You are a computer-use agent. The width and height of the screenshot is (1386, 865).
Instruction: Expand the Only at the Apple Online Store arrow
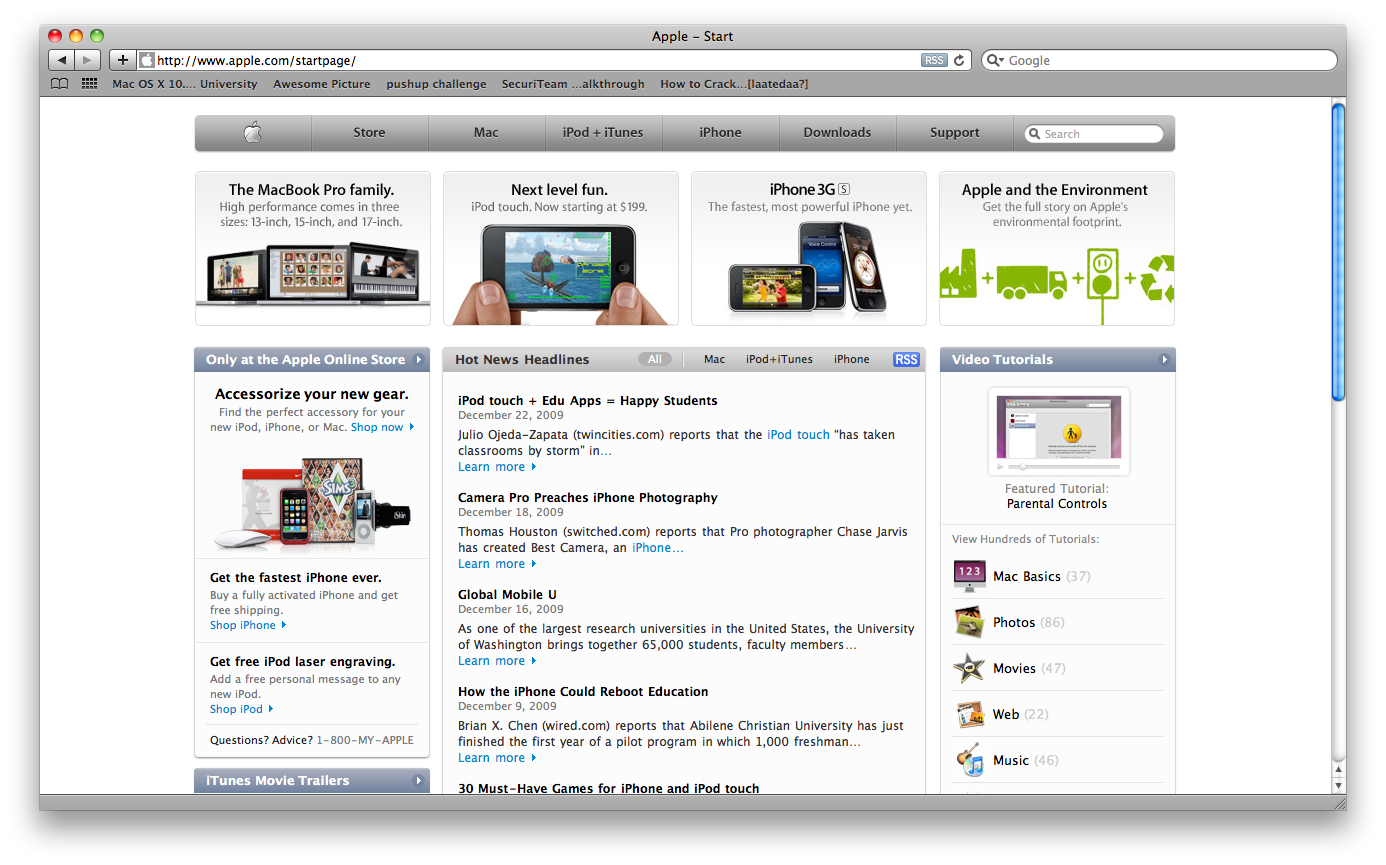click(x=418, y=360)
